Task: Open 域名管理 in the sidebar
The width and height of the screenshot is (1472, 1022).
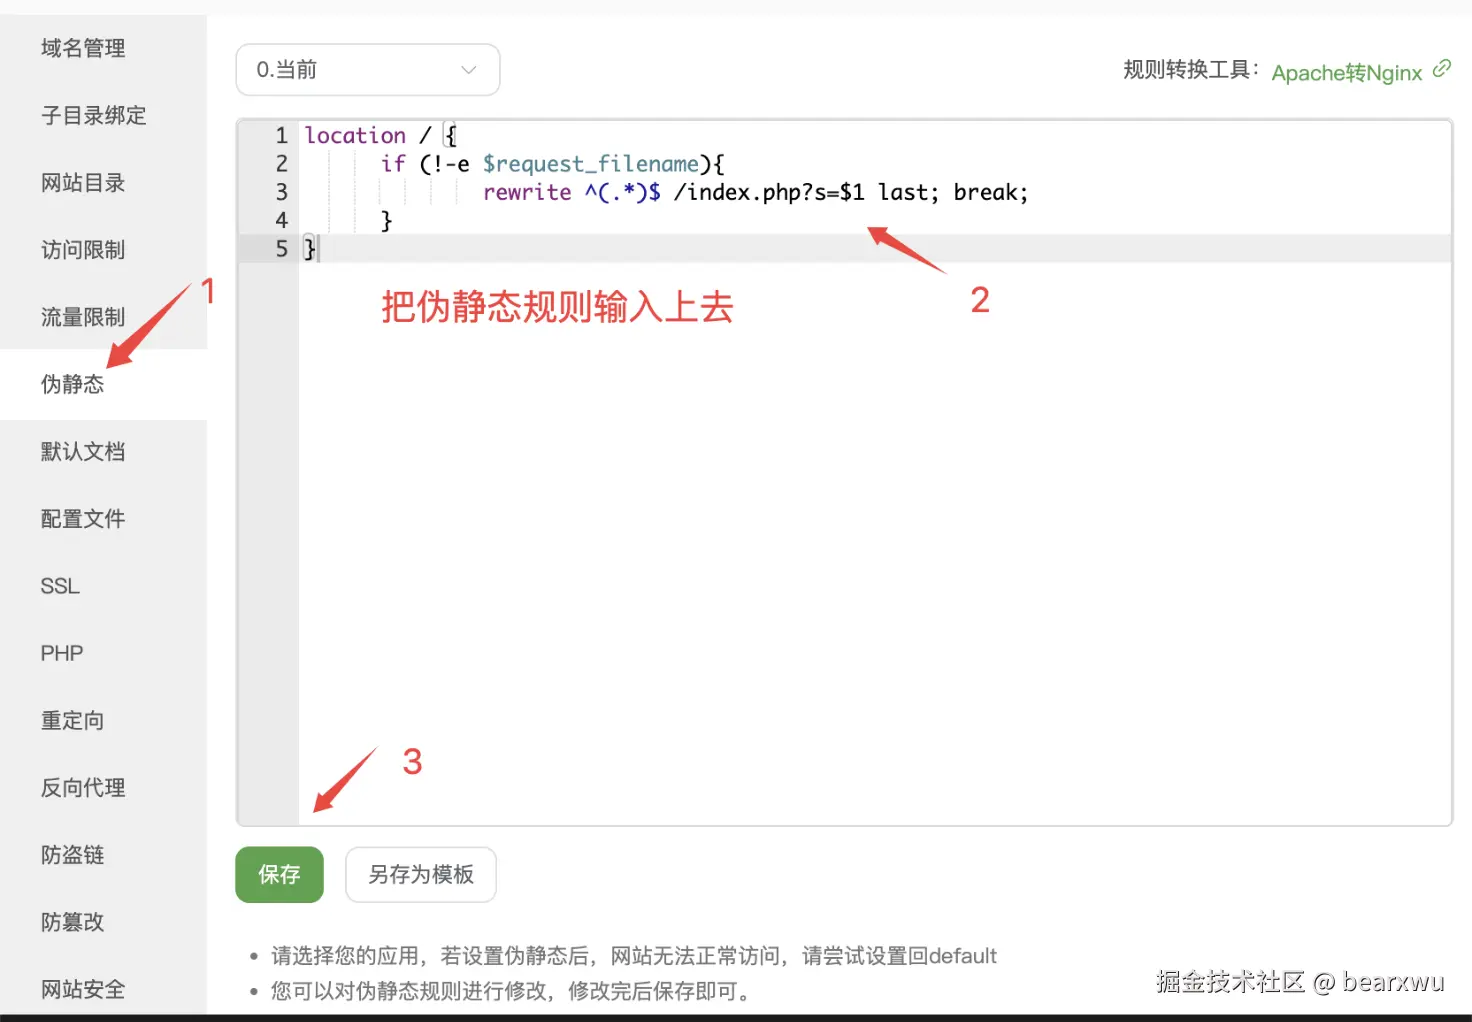Action: pos(83,48)
